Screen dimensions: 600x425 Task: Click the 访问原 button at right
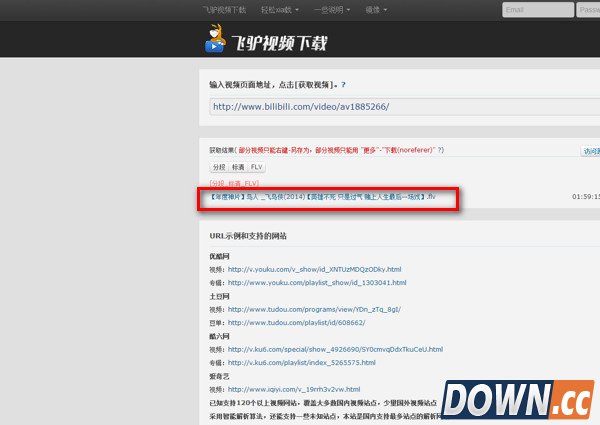pos(590,152)
